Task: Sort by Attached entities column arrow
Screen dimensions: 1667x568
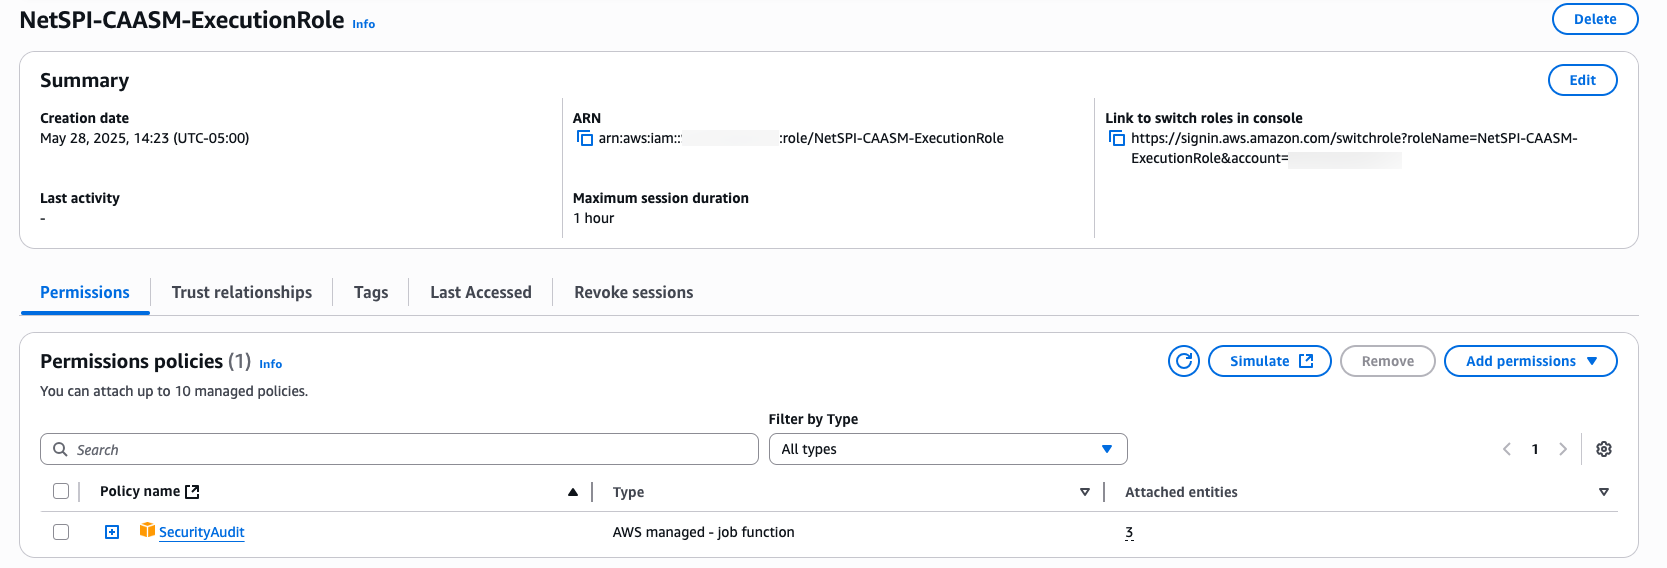Action: click(1604, 492)
